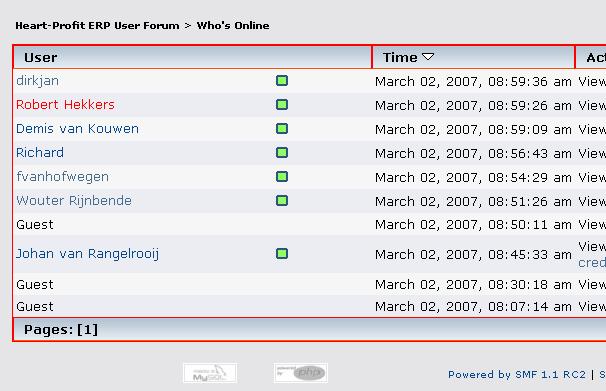Click the Powered by SMF 1.1 RC2 link
This screenshot has height=391, width=606.
(x=517, y=374)
